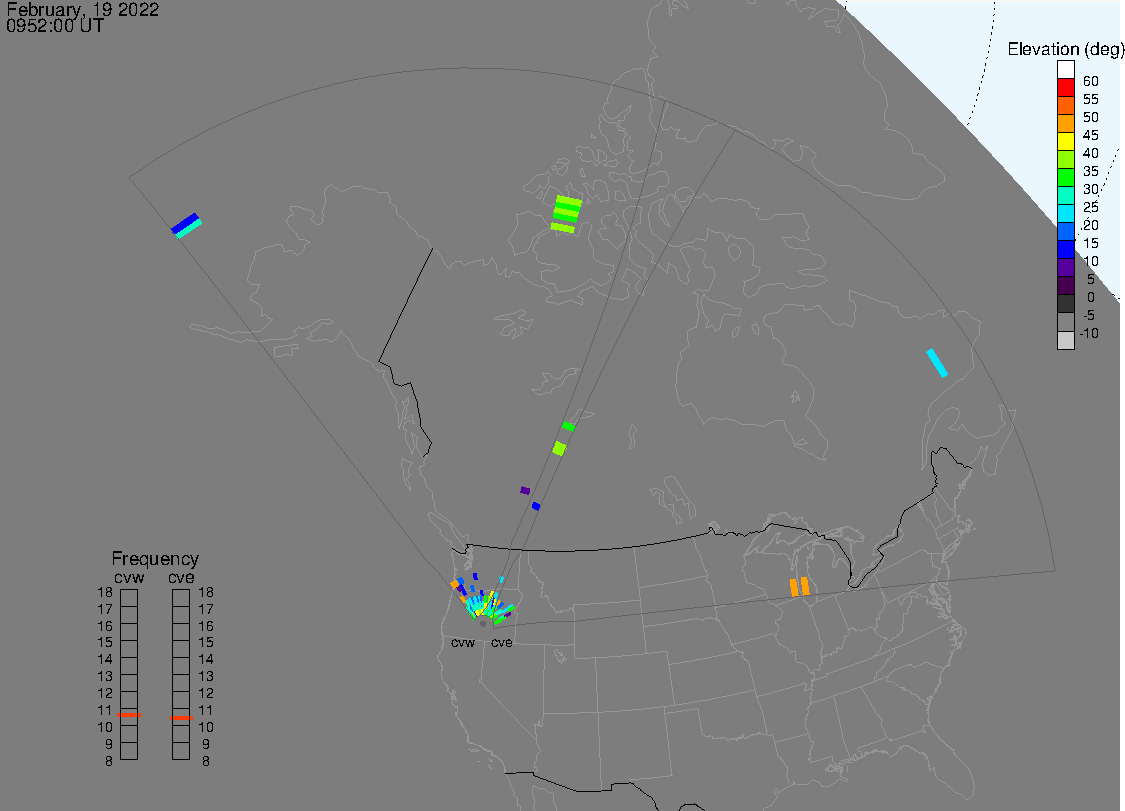The width and height of the screenshot is (1125, 811).
Task: Click the Frequency legend title
Action: click(155, 558)
